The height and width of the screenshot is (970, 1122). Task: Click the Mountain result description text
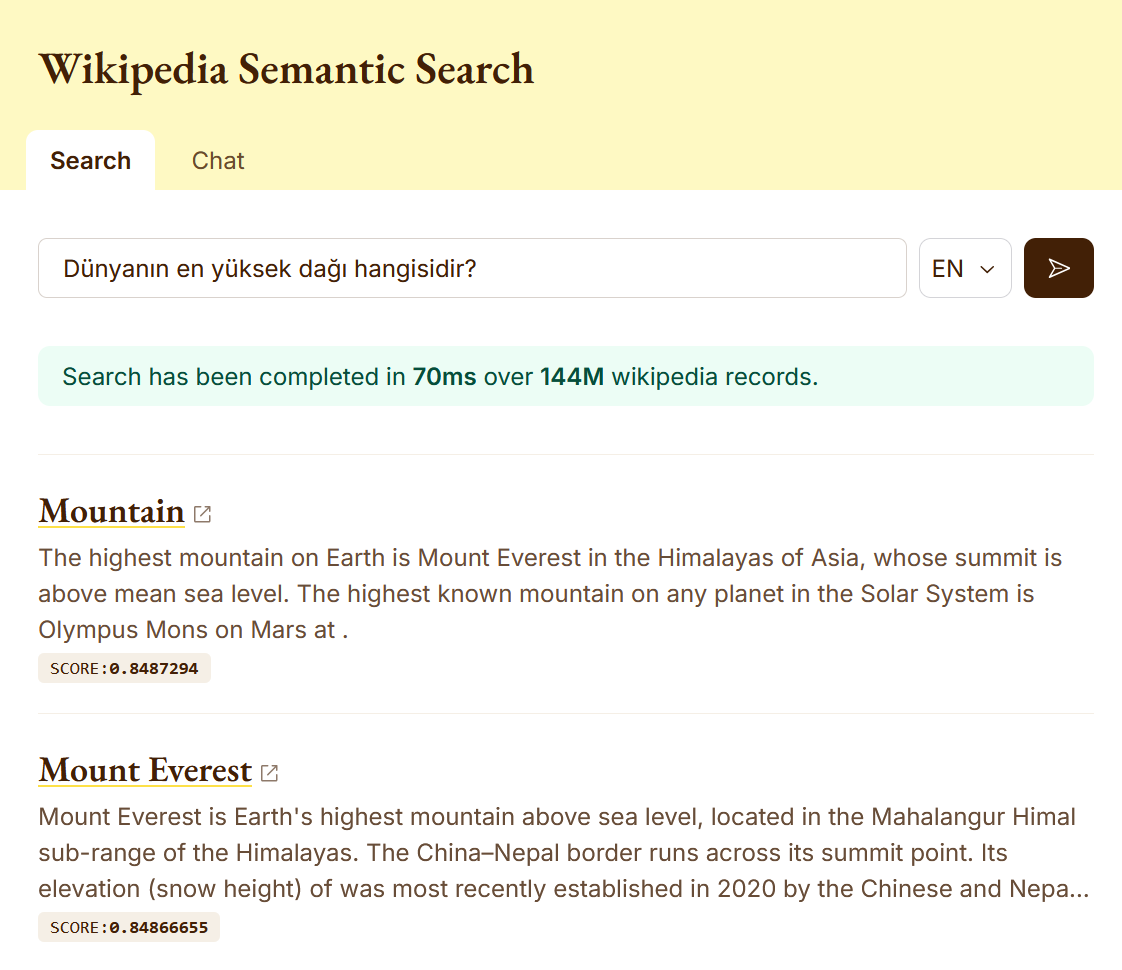coord(550,594)
